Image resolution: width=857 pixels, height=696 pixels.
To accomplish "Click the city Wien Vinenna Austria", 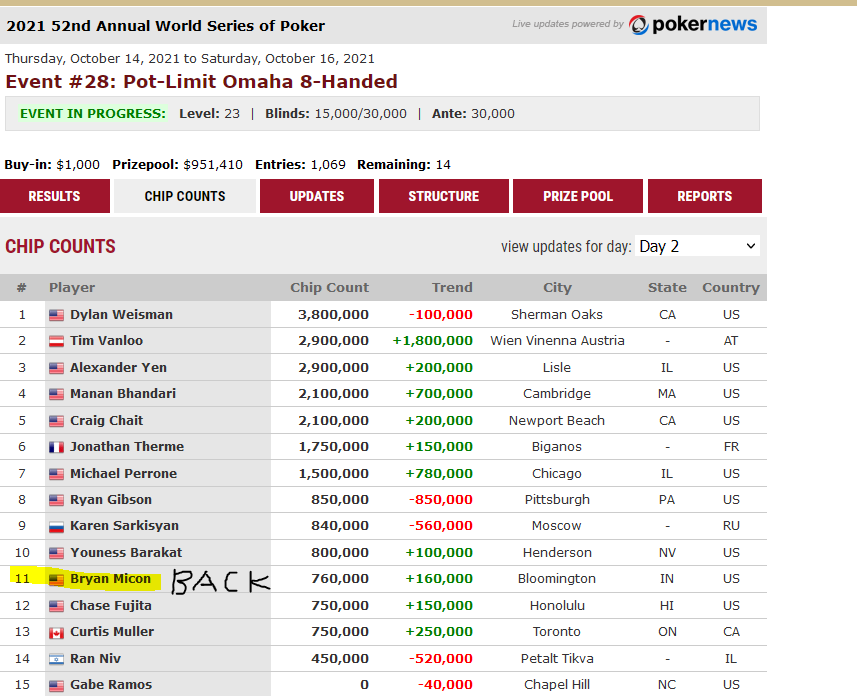I will pyautogui.click(x=557, y=341).
